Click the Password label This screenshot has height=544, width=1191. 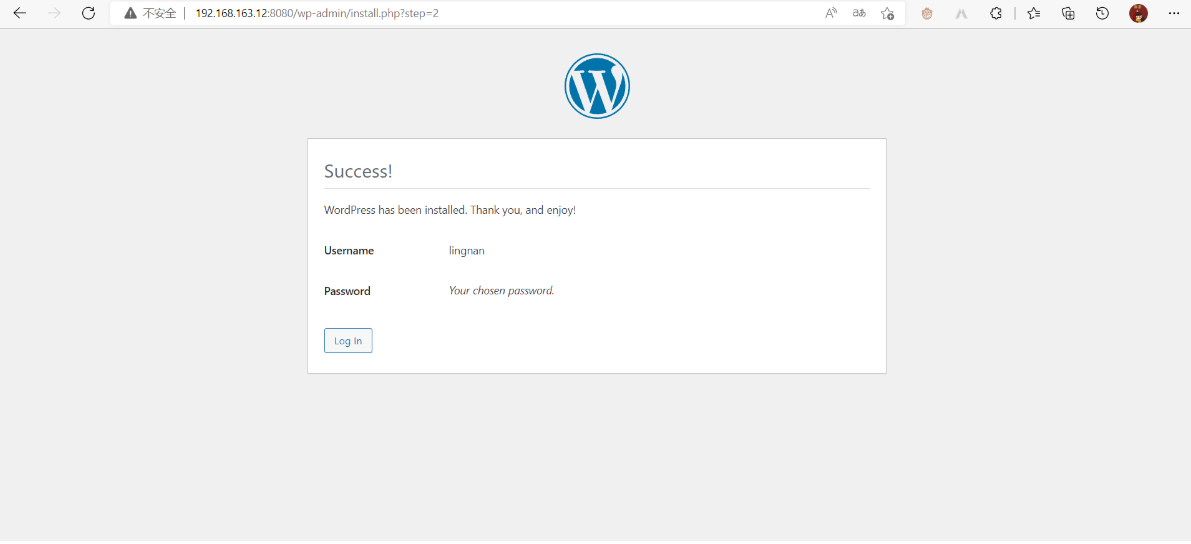[x=347, y=291]
